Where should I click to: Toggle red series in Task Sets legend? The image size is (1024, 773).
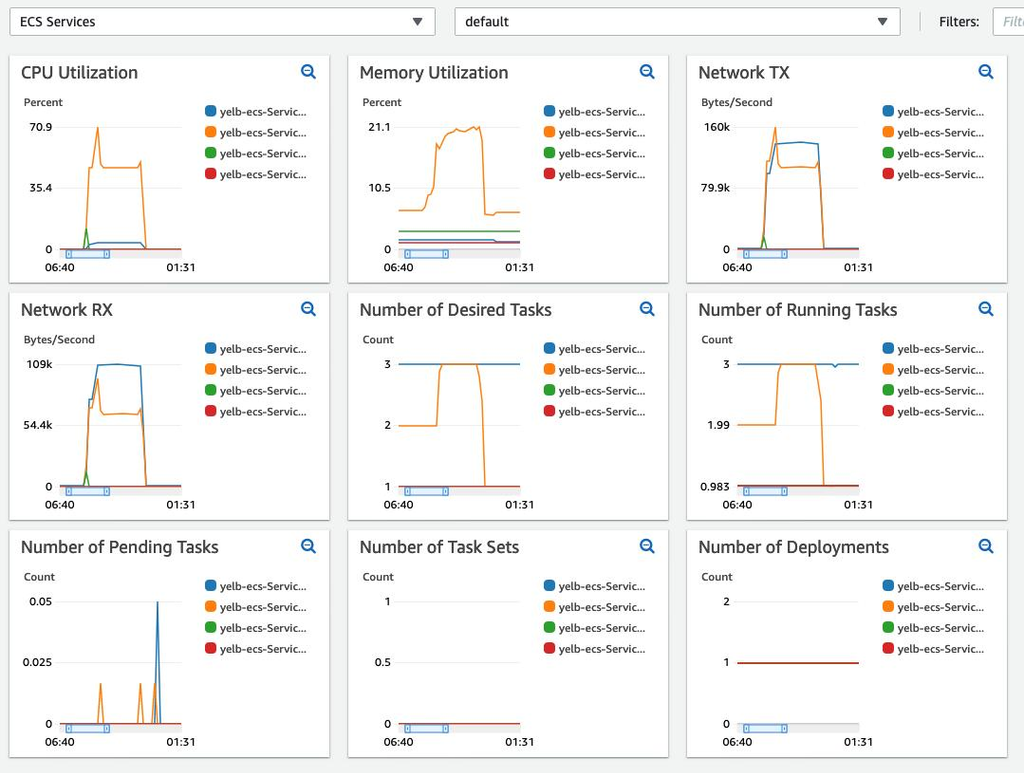(x=594, y=648)
